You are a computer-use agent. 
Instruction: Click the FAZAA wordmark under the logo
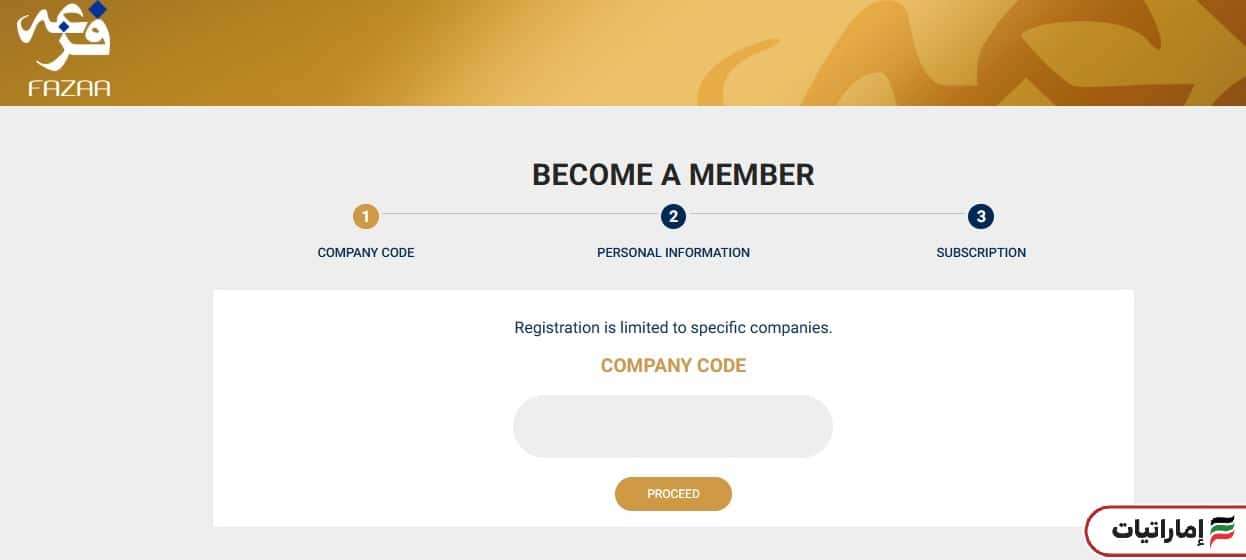click(x=69, y=88)
